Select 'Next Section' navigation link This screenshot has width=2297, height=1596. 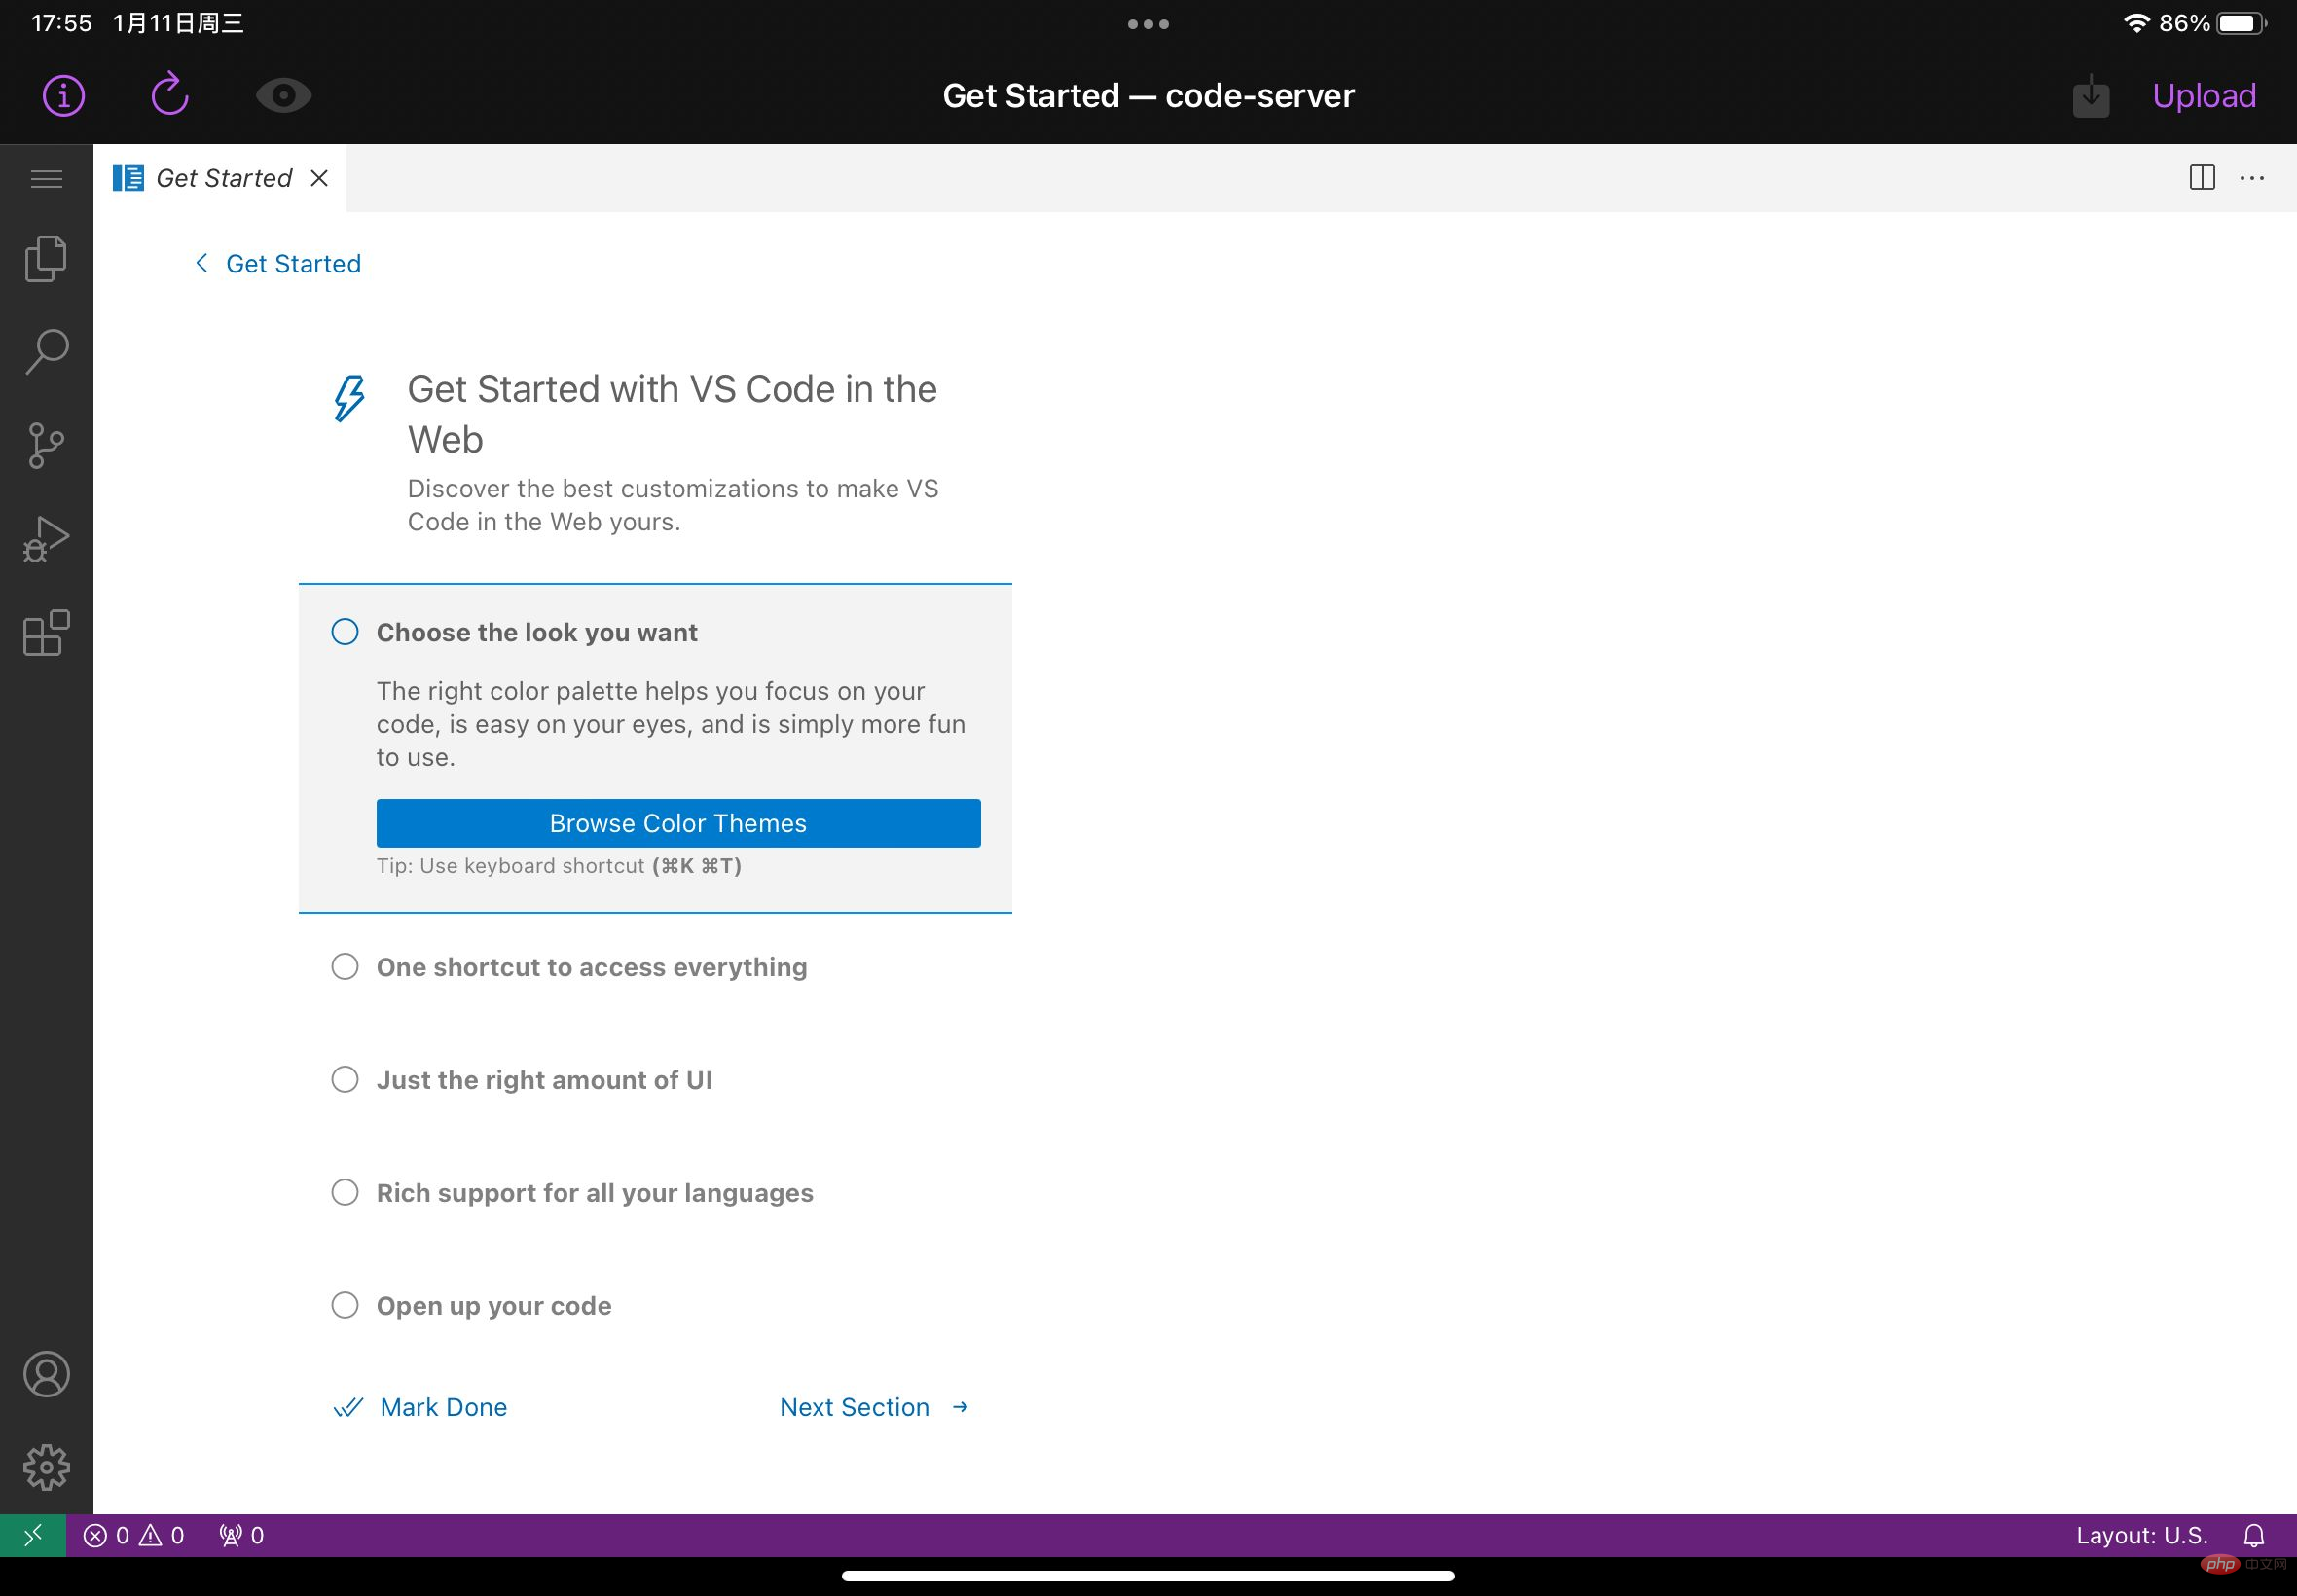(x=873, y=1406)
